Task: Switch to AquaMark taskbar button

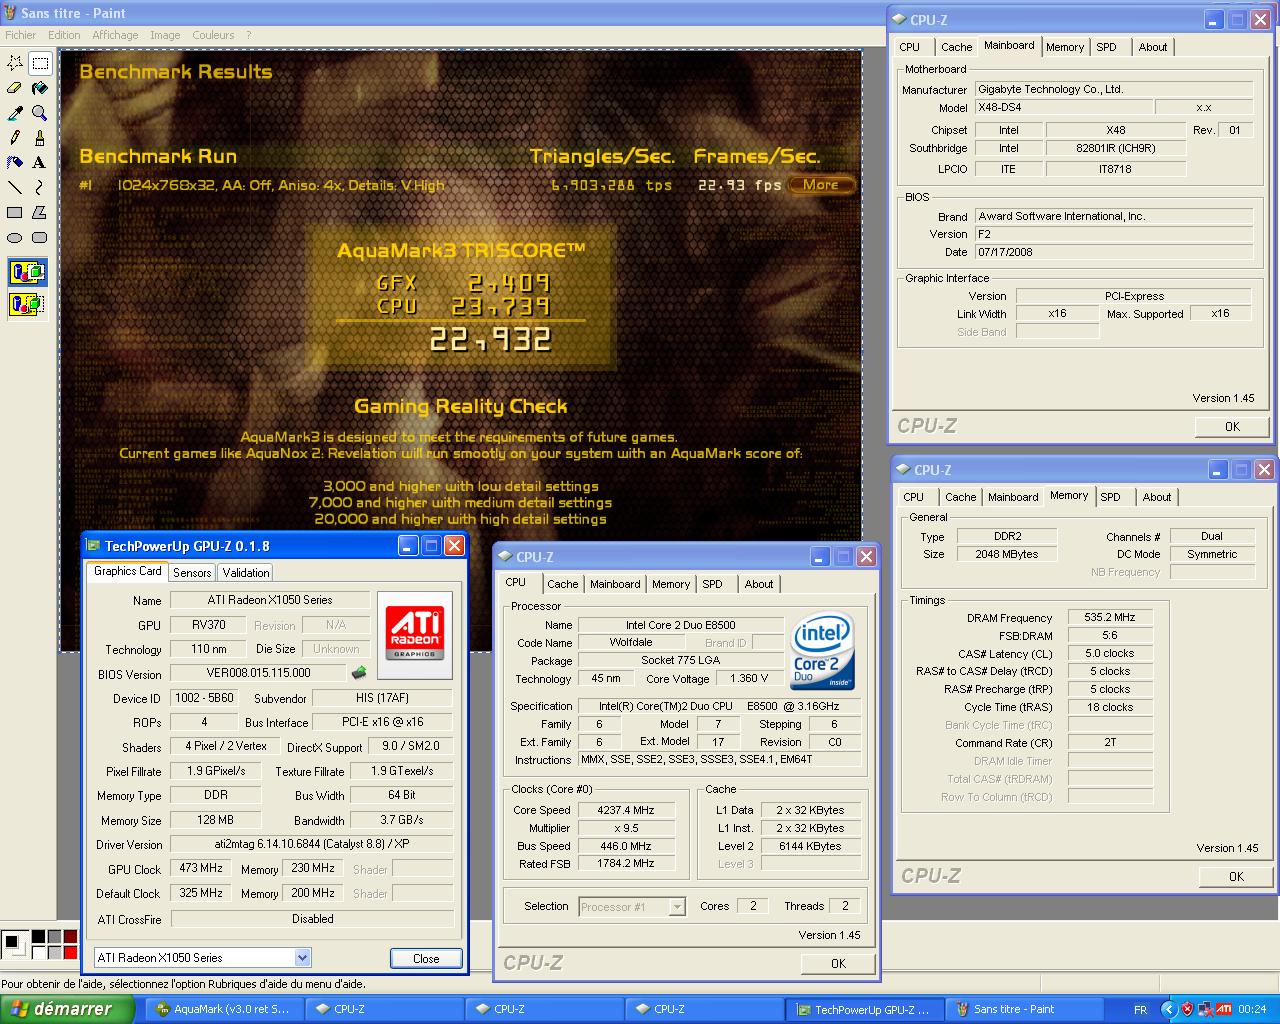Action: pyautogui.click(x=224, y=1009)
